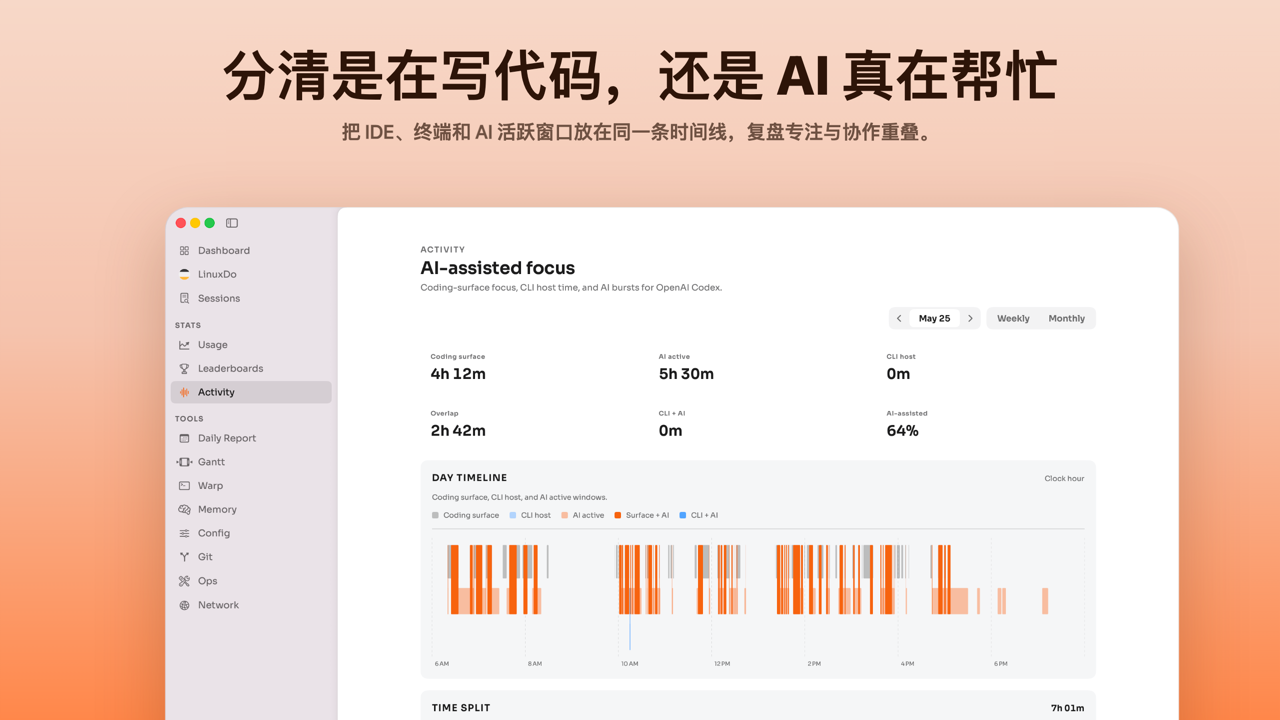Image resolution: width=1280 pixels, height=720 pixels.
Task: Click the LinuxDo avatar icon
Action: tap(184, 274)
